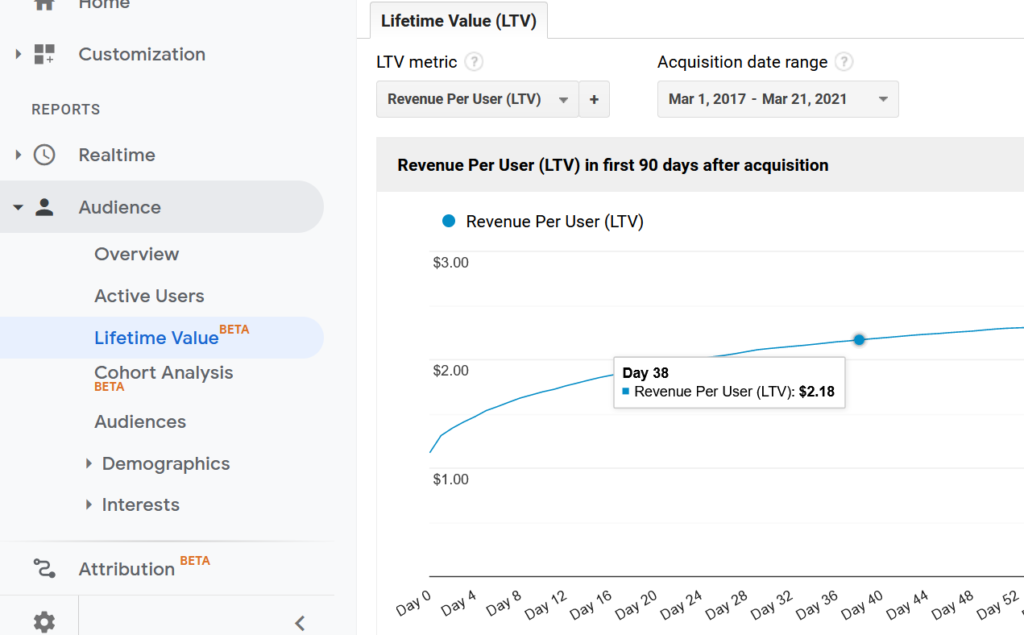Screen dimensions: 1024x635
Task: Open the Revenue Per User metric dropdown
Action: pyautogui.click(x=478, y=99)
